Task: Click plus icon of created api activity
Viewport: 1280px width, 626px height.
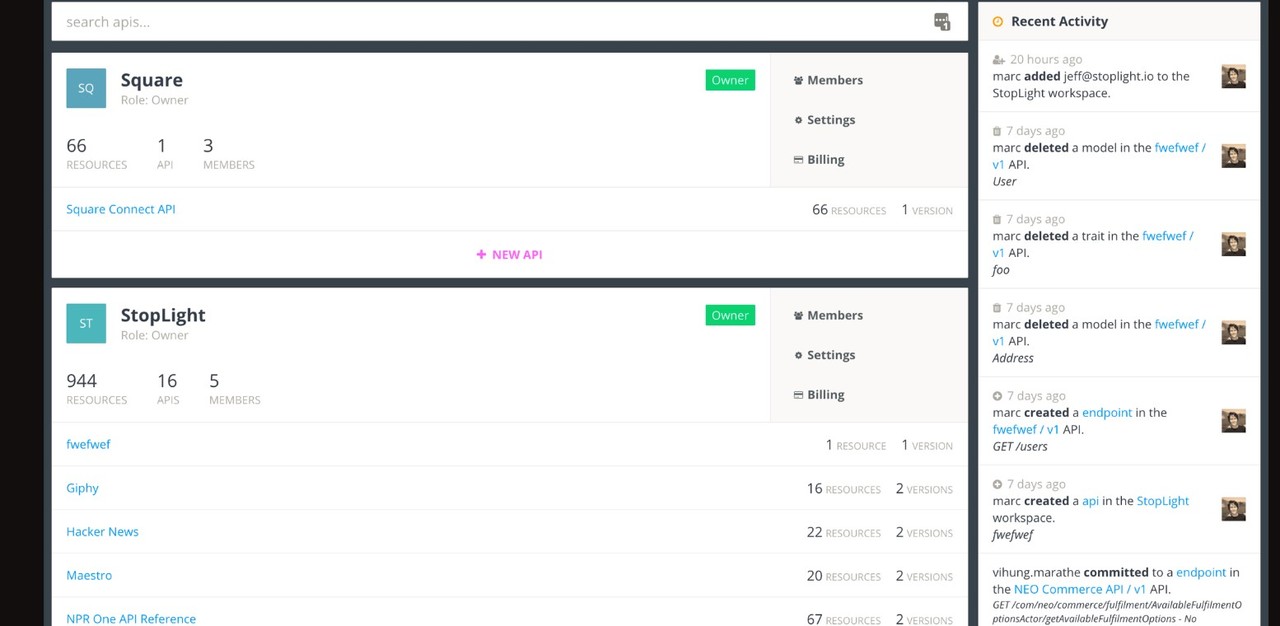Action: coord(997,484)
